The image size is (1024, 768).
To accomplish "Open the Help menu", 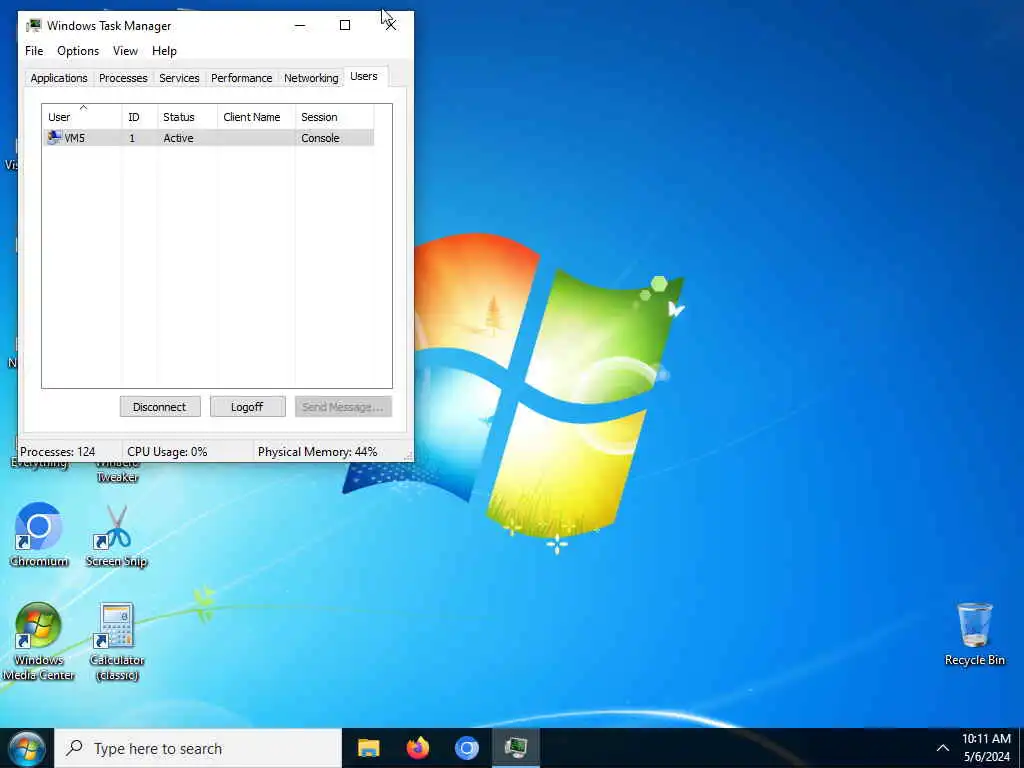I will point(164,51).
